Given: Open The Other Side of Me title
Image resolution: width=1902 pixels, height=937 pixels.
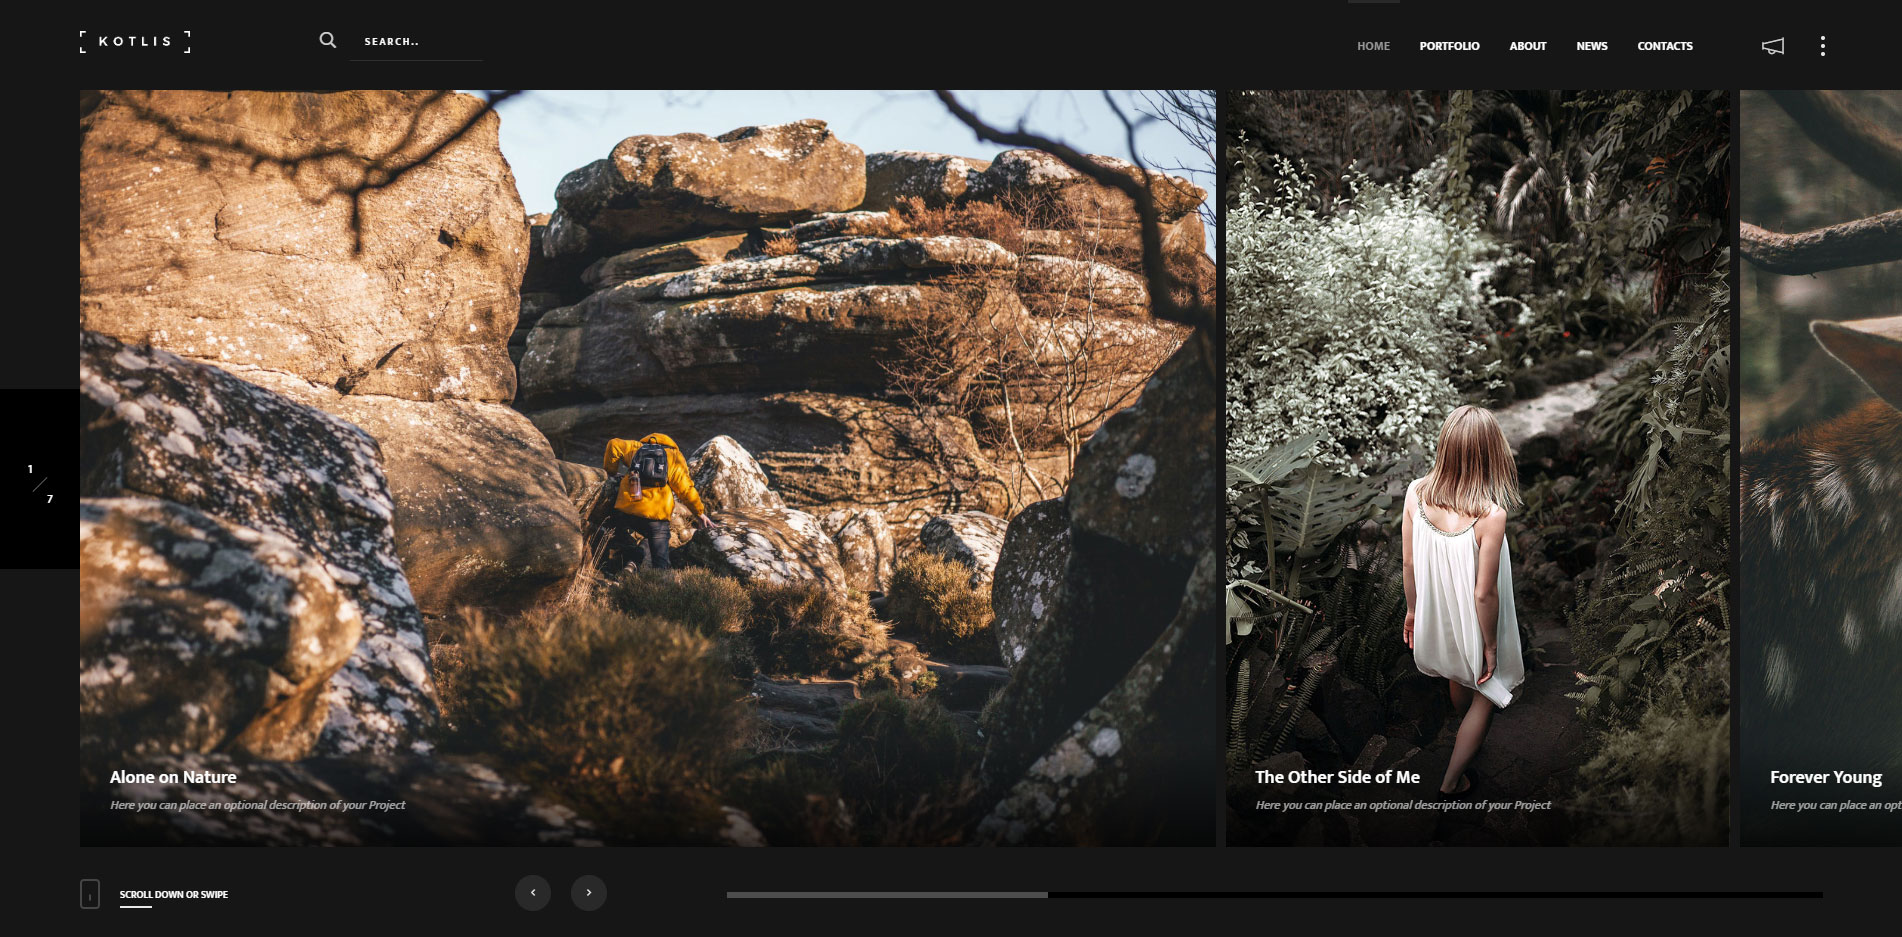Looking at the screenshot, I should click(x=1337, y=777).
